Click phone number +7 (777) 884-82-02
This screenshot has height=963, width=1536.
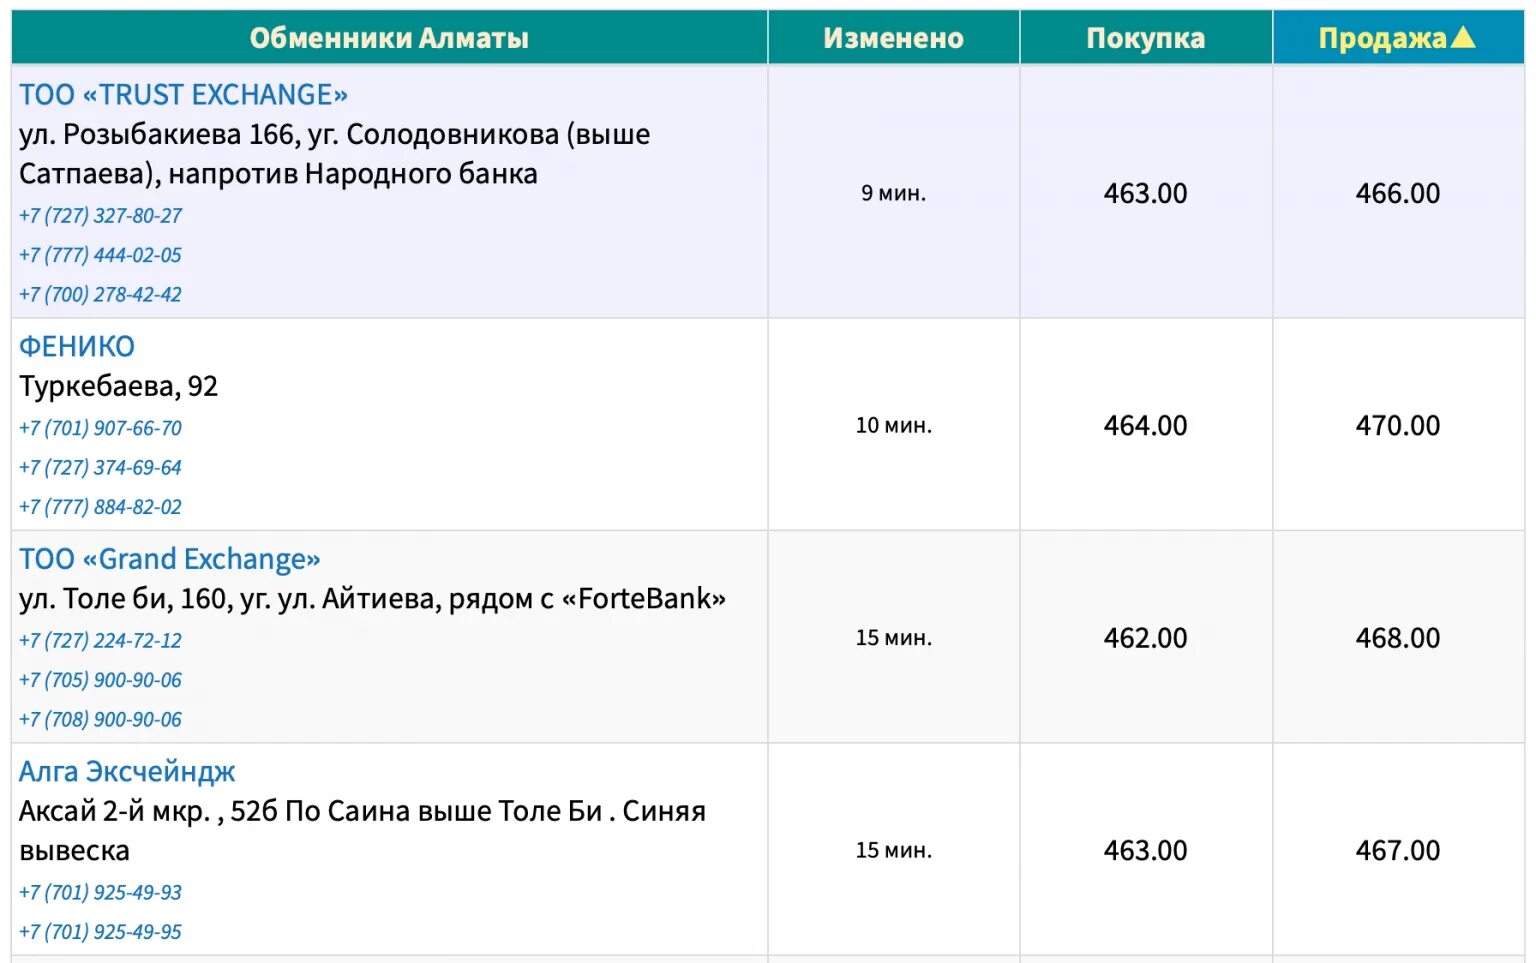(100, 507)
